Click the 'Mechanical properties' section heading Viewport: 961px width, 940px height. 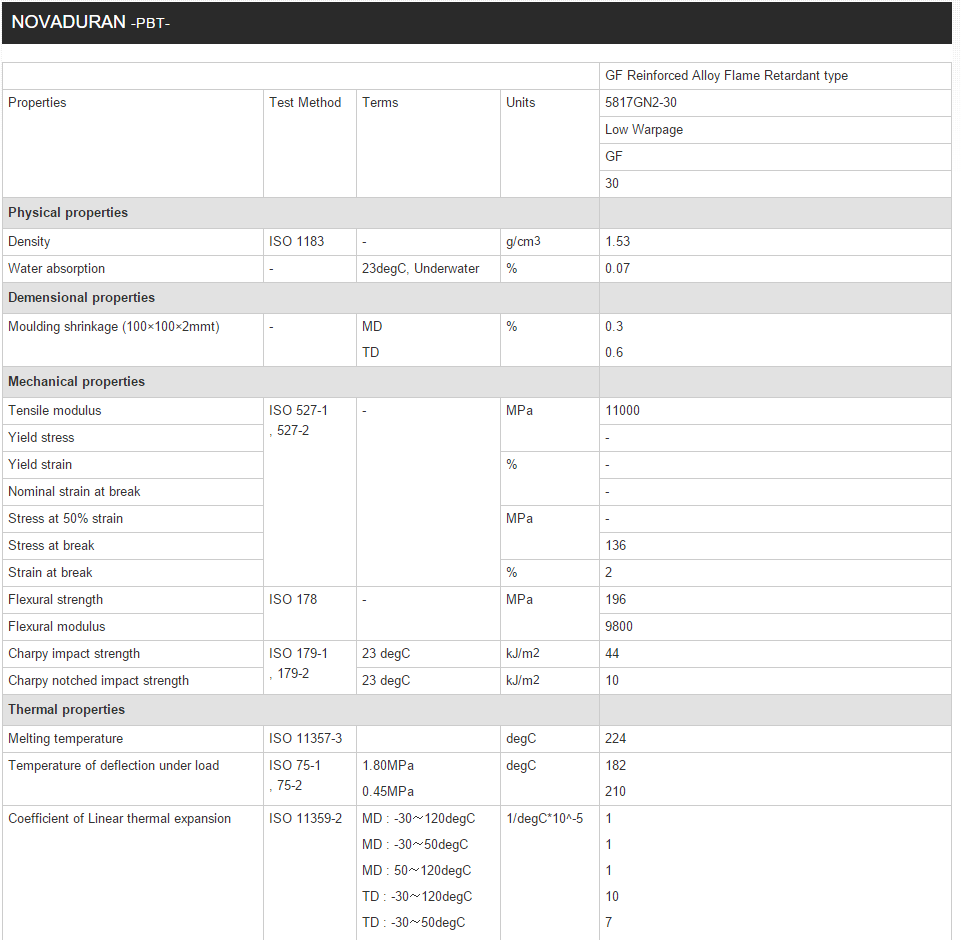point(76,381)
